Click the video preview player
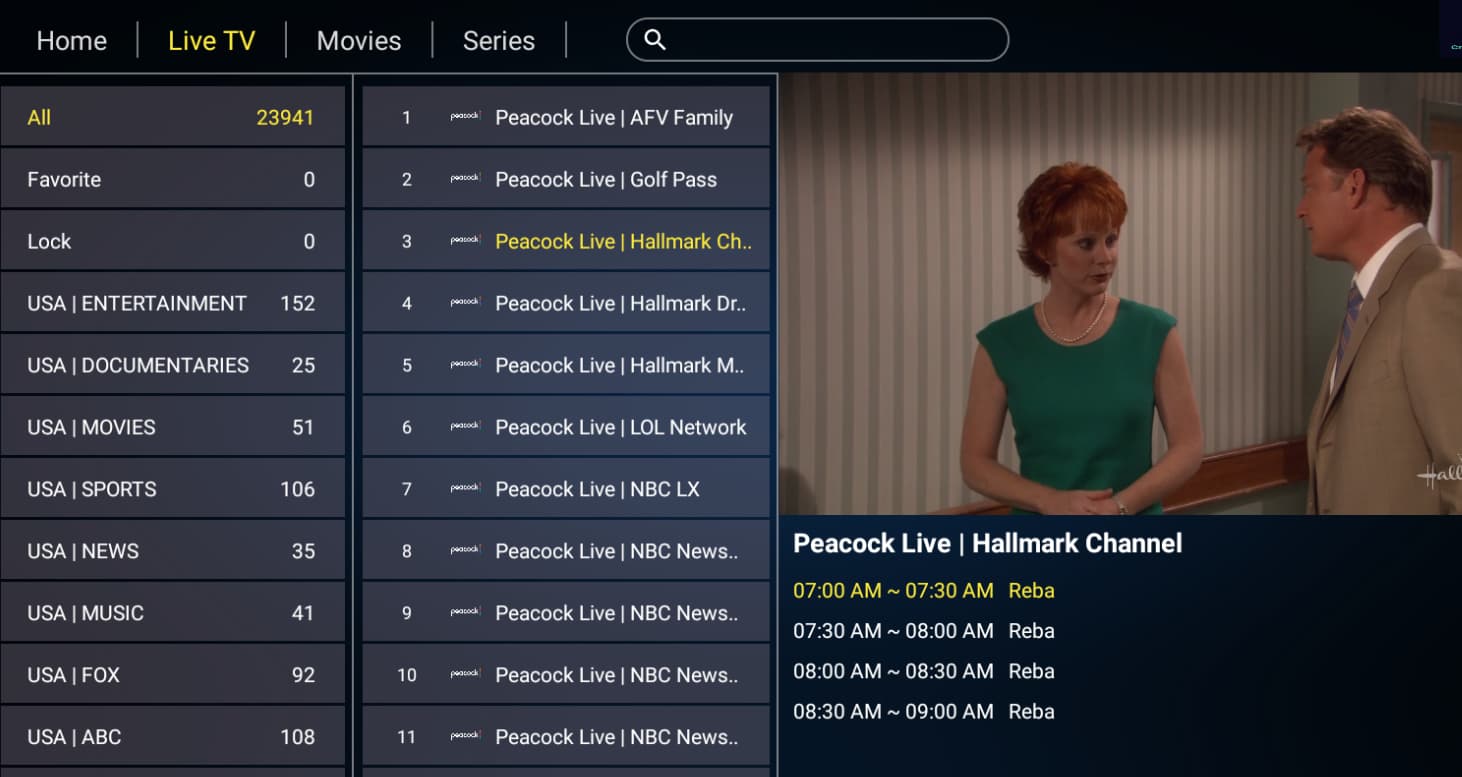The width and height of the screenshot is (1462, 777). click(x=1120, y=294)
